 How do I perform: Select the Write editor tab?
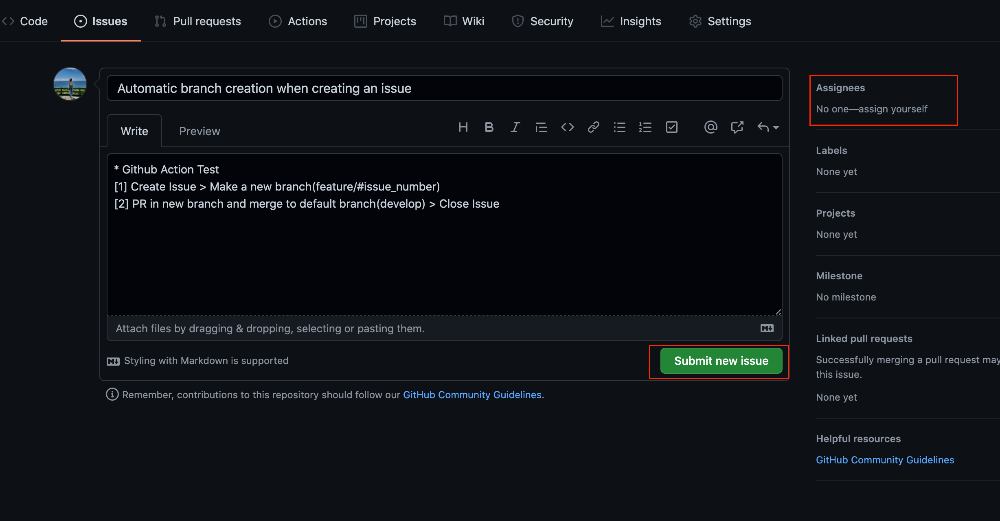tap(135, 131)
